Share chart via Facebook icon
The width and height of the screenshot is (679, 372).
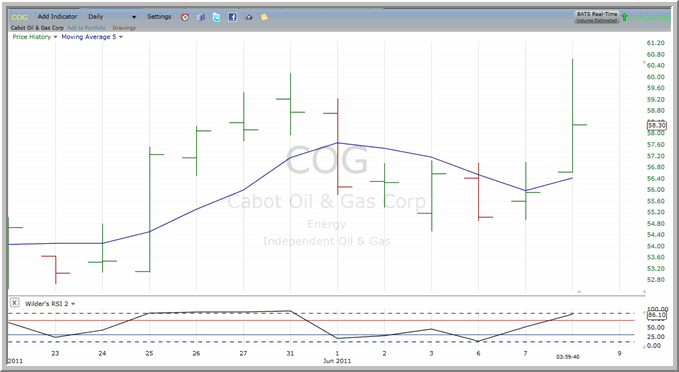point(233,17)
